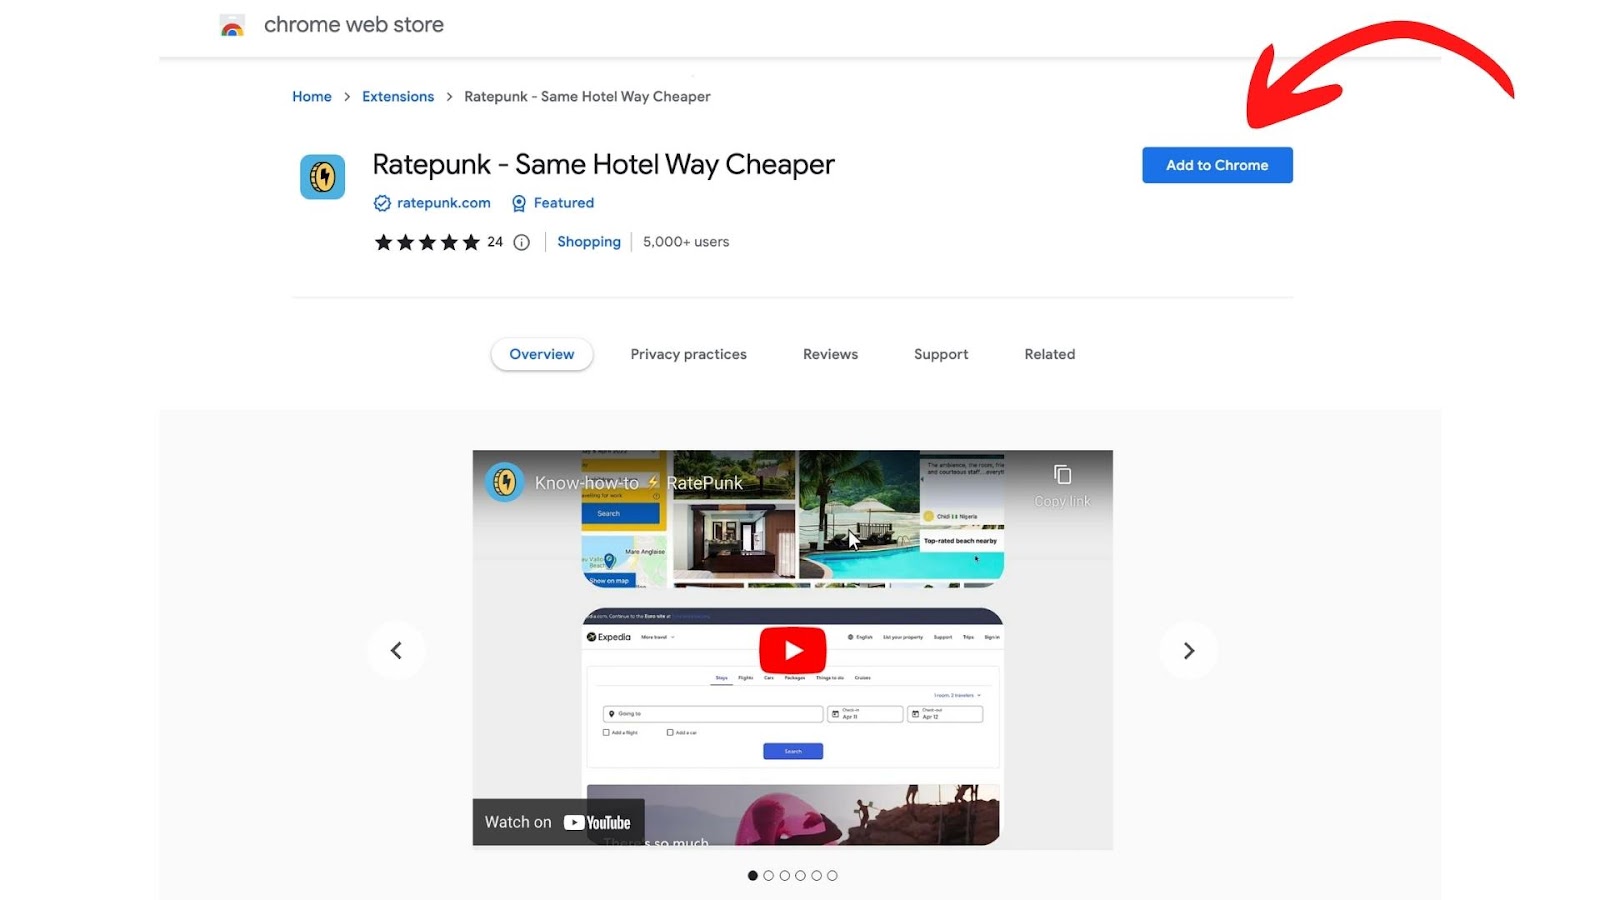Select the second carousel dot
Viewport: 1600px width, 900px height.
tap(769, 876)
